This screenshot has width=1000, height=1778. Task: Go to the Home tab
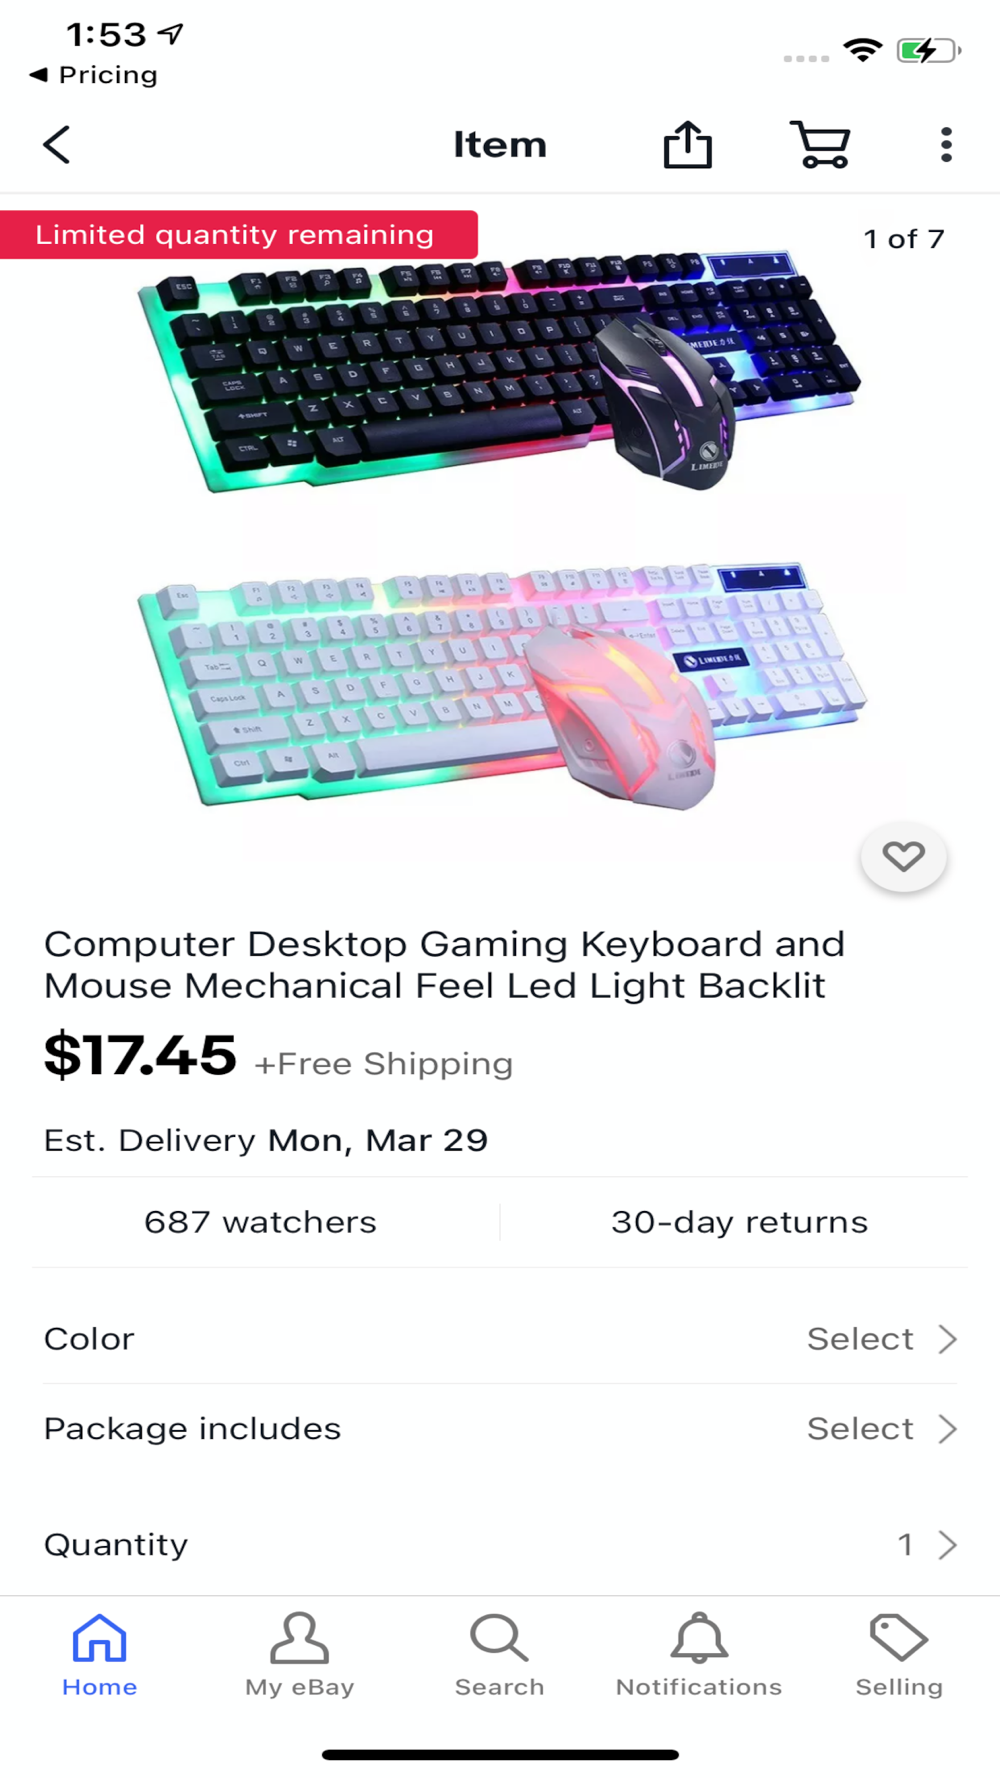tap(100, 1656)
